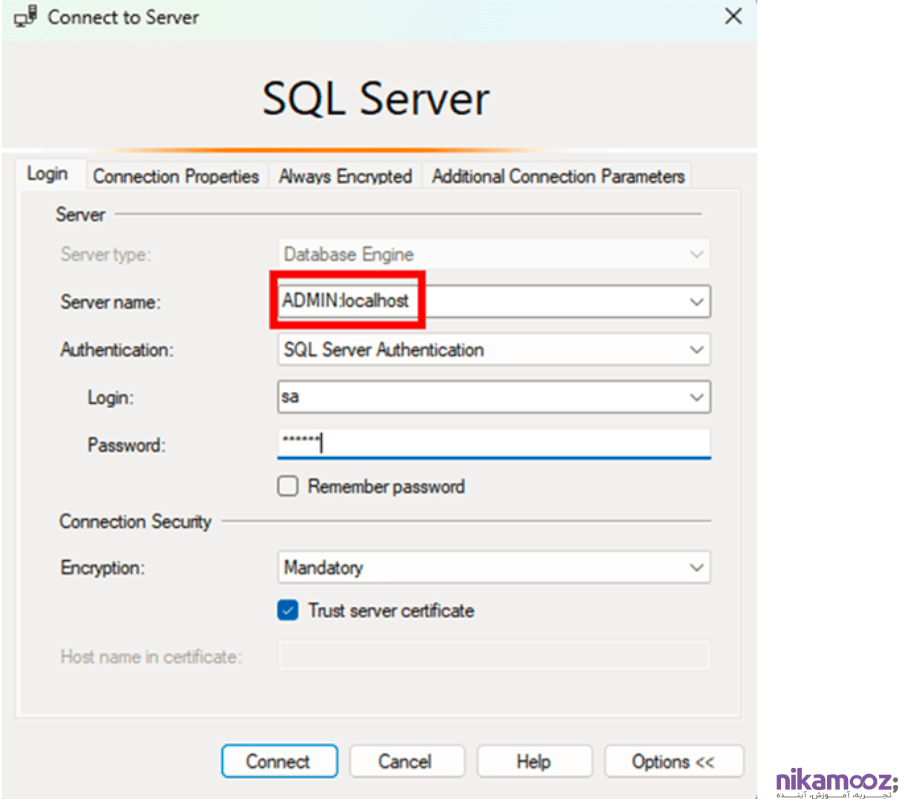Expand the Server name dropdown arrow

696,301
